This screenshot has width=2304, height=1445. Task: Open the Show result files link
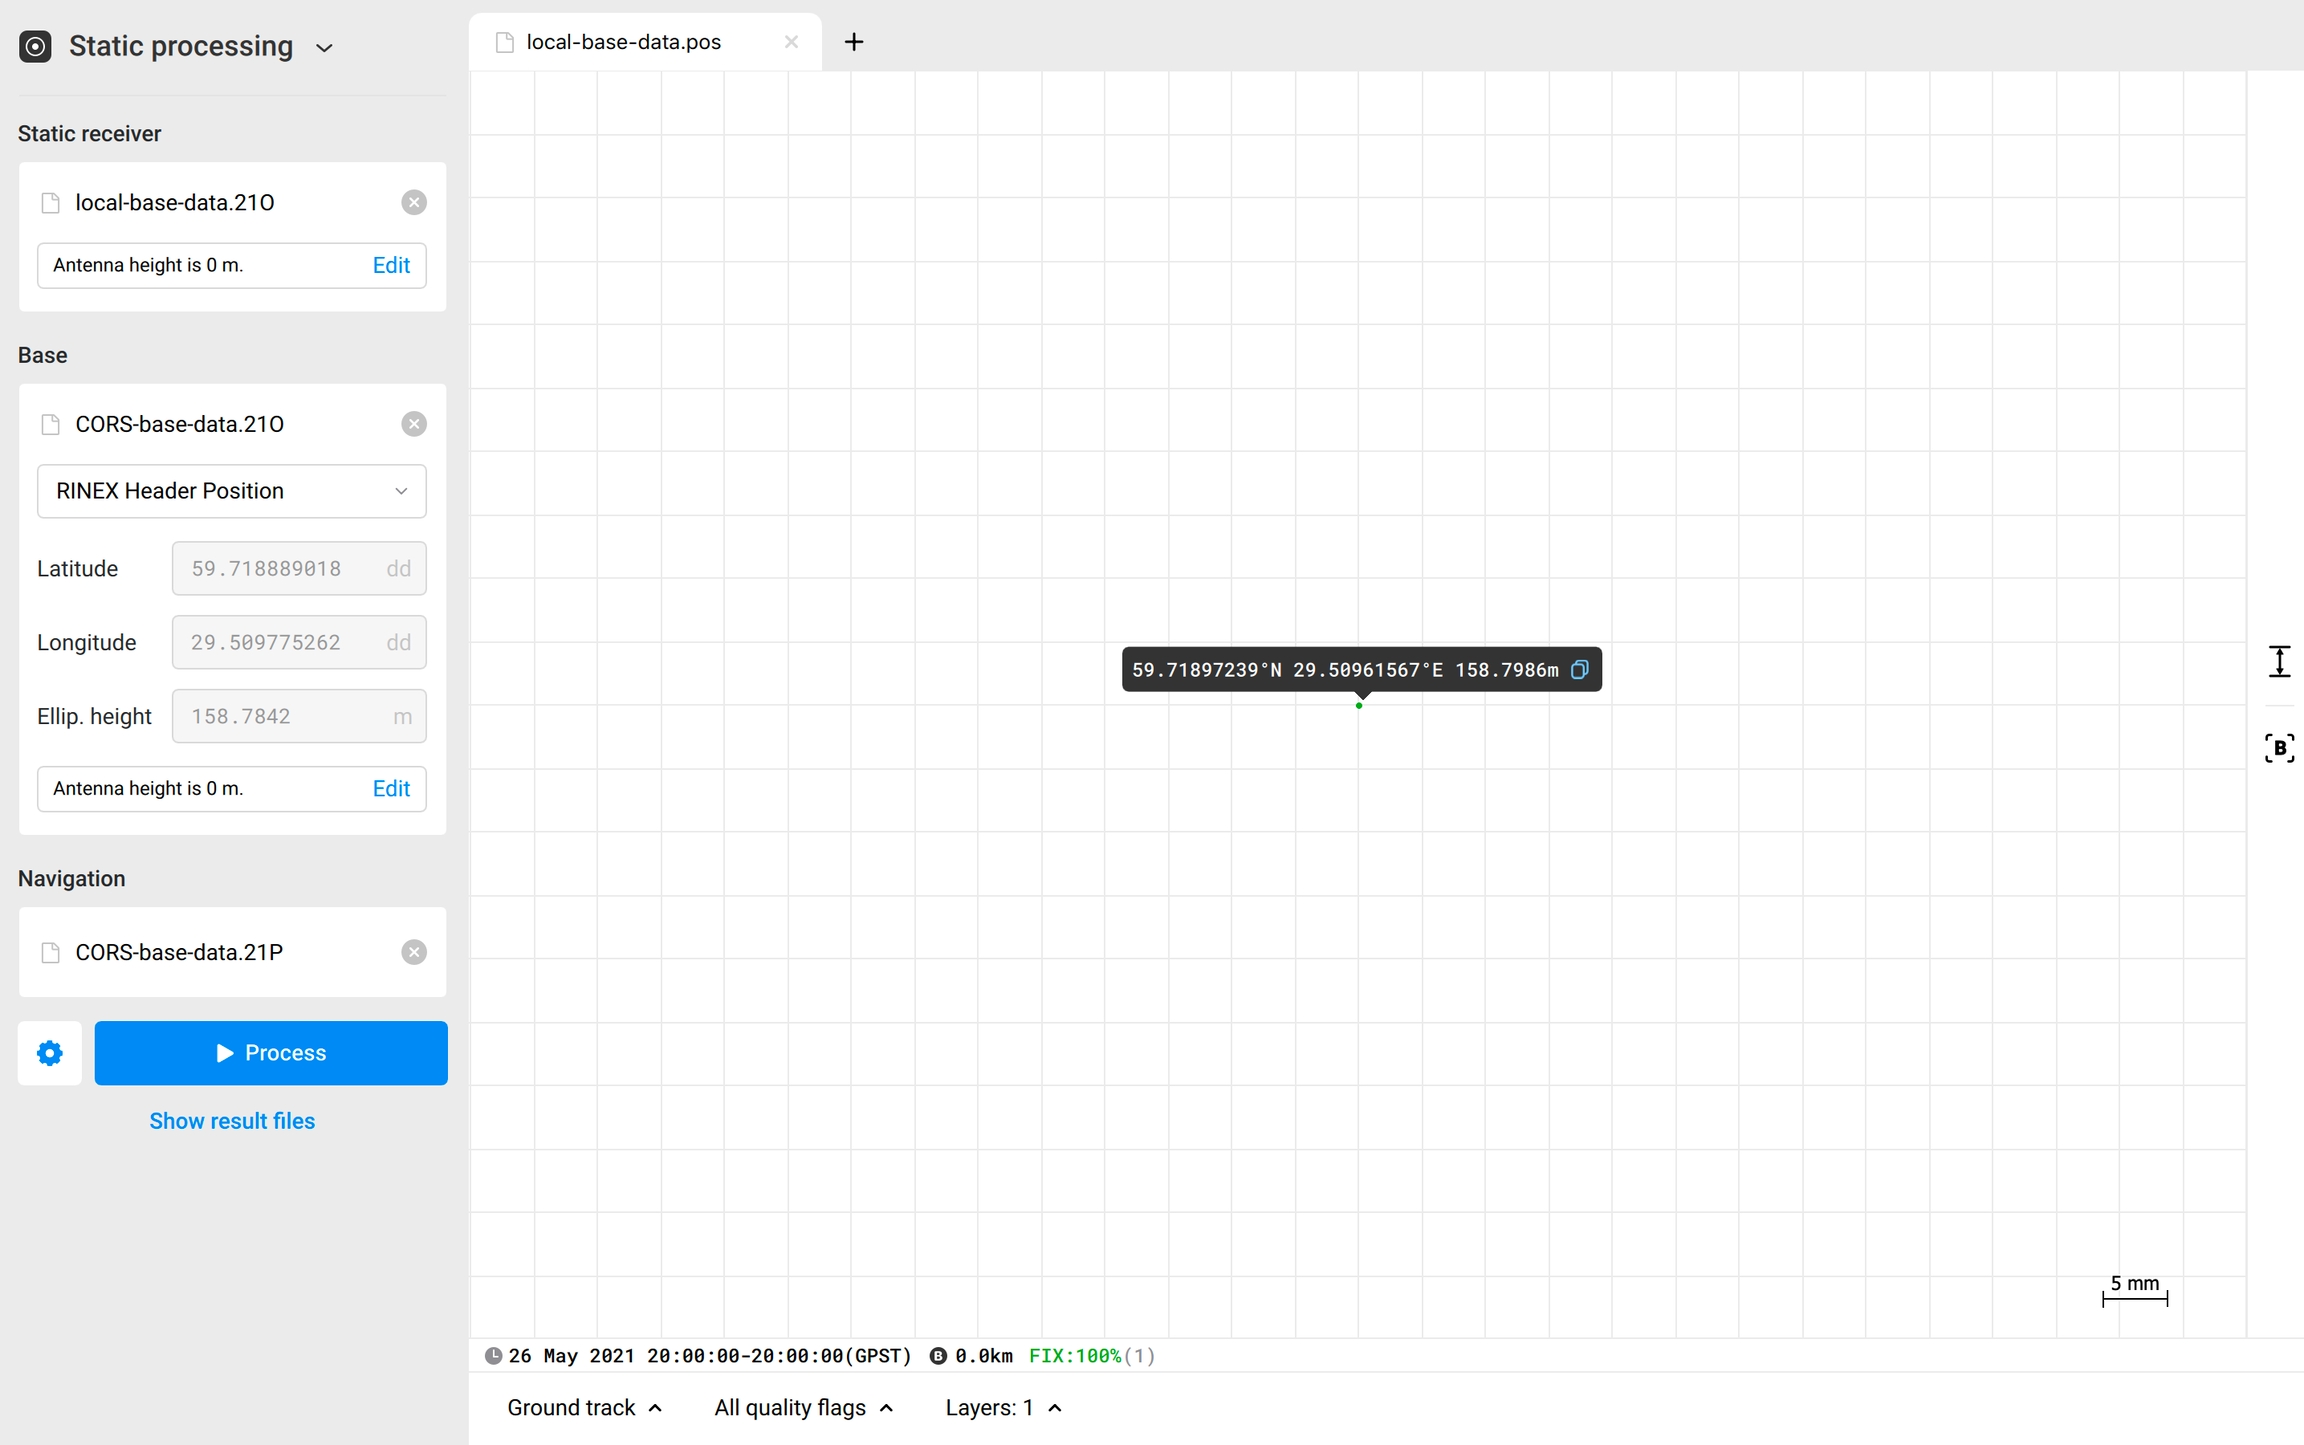(x=232, y=1121)
